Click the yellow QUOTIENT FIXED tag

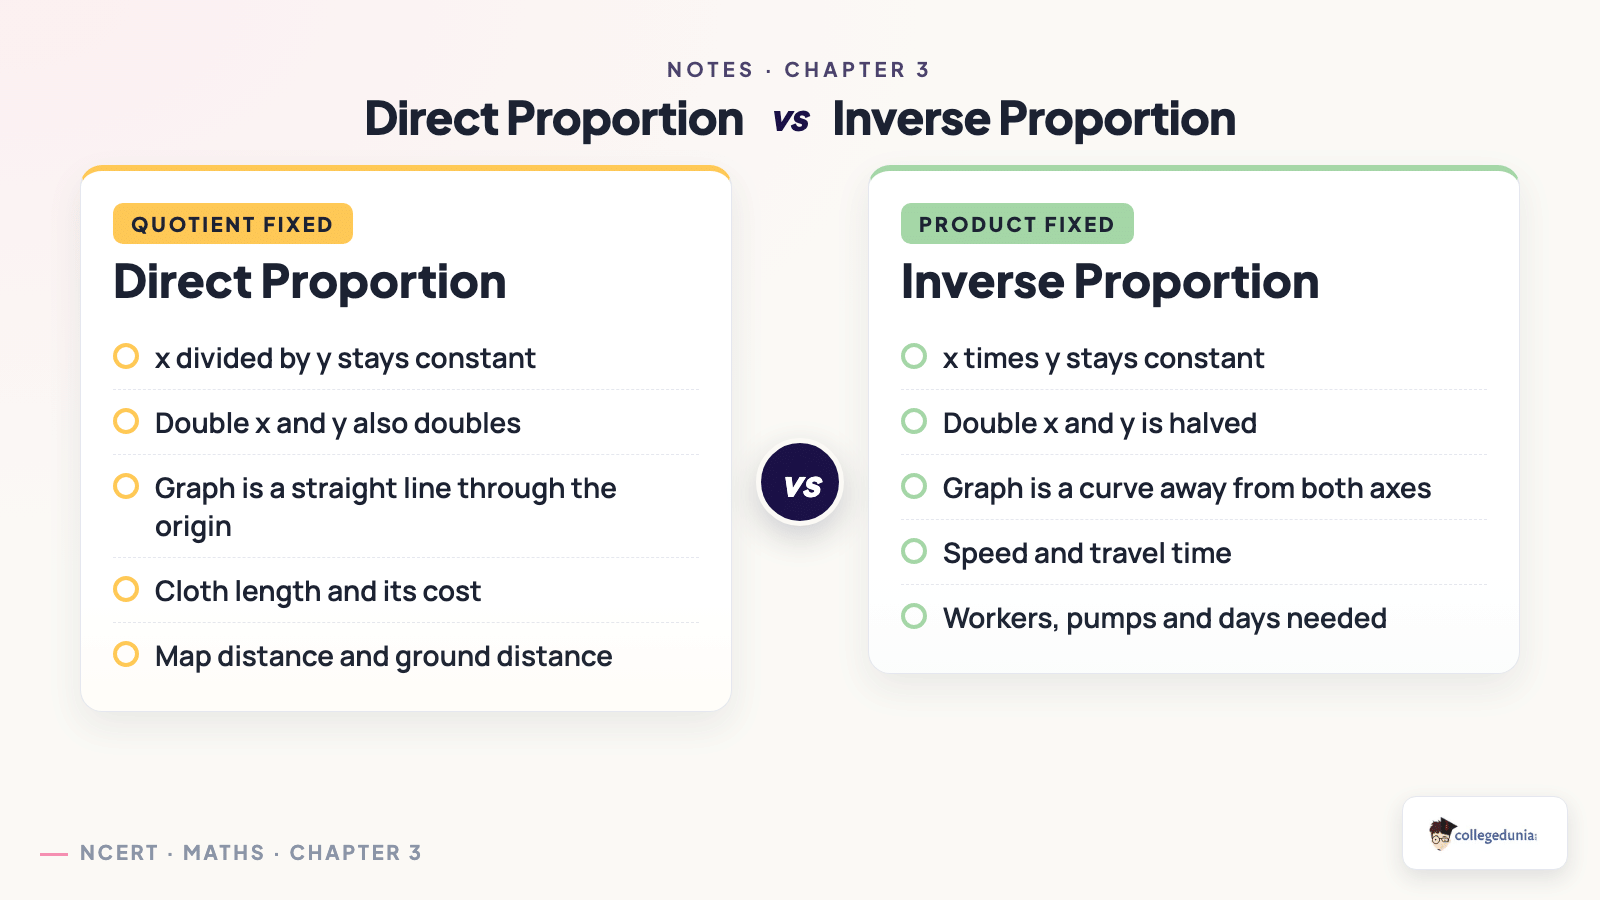[233, 224]
